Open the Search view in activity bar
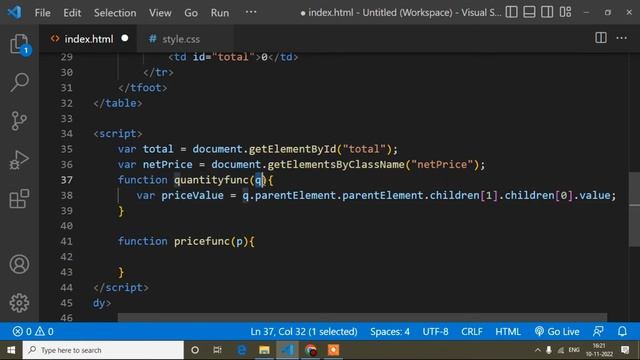This screenshot has width=640, height=360. tap(19, 82)
